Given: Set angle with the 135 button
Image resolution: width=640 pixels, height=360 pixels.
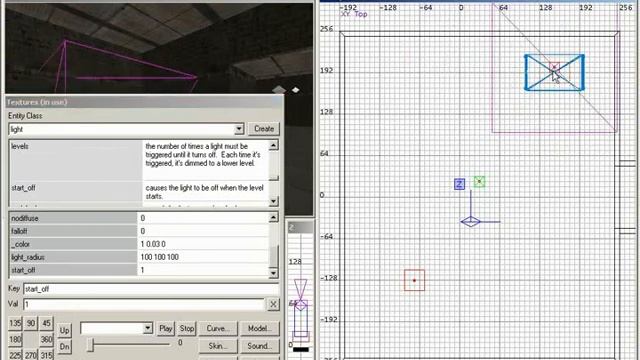Looking at the screenshot, I should point(15,324).
